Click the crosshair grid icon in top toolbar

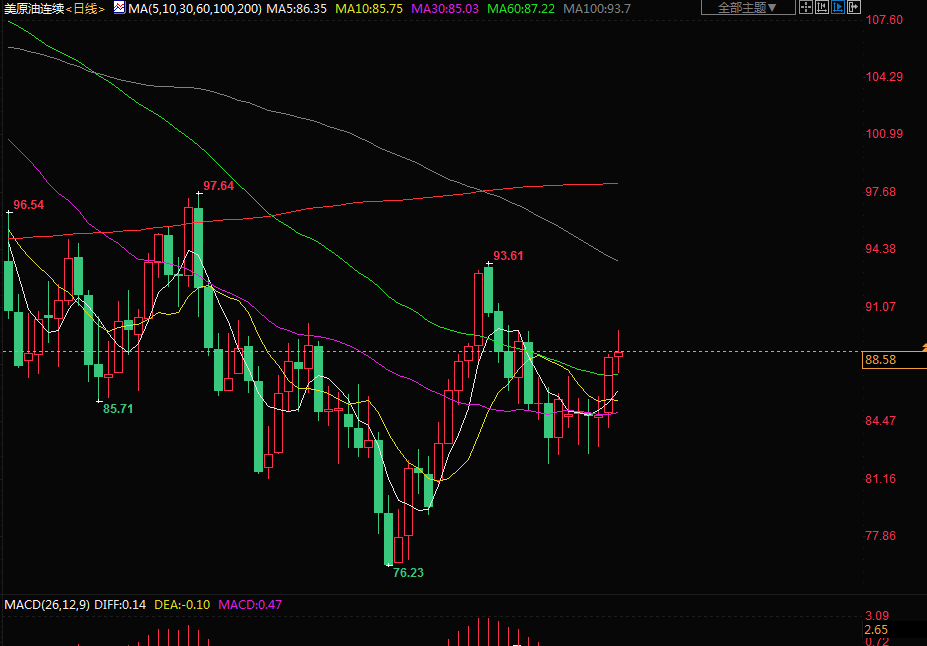pyautogui.click(x=806, y=8)
